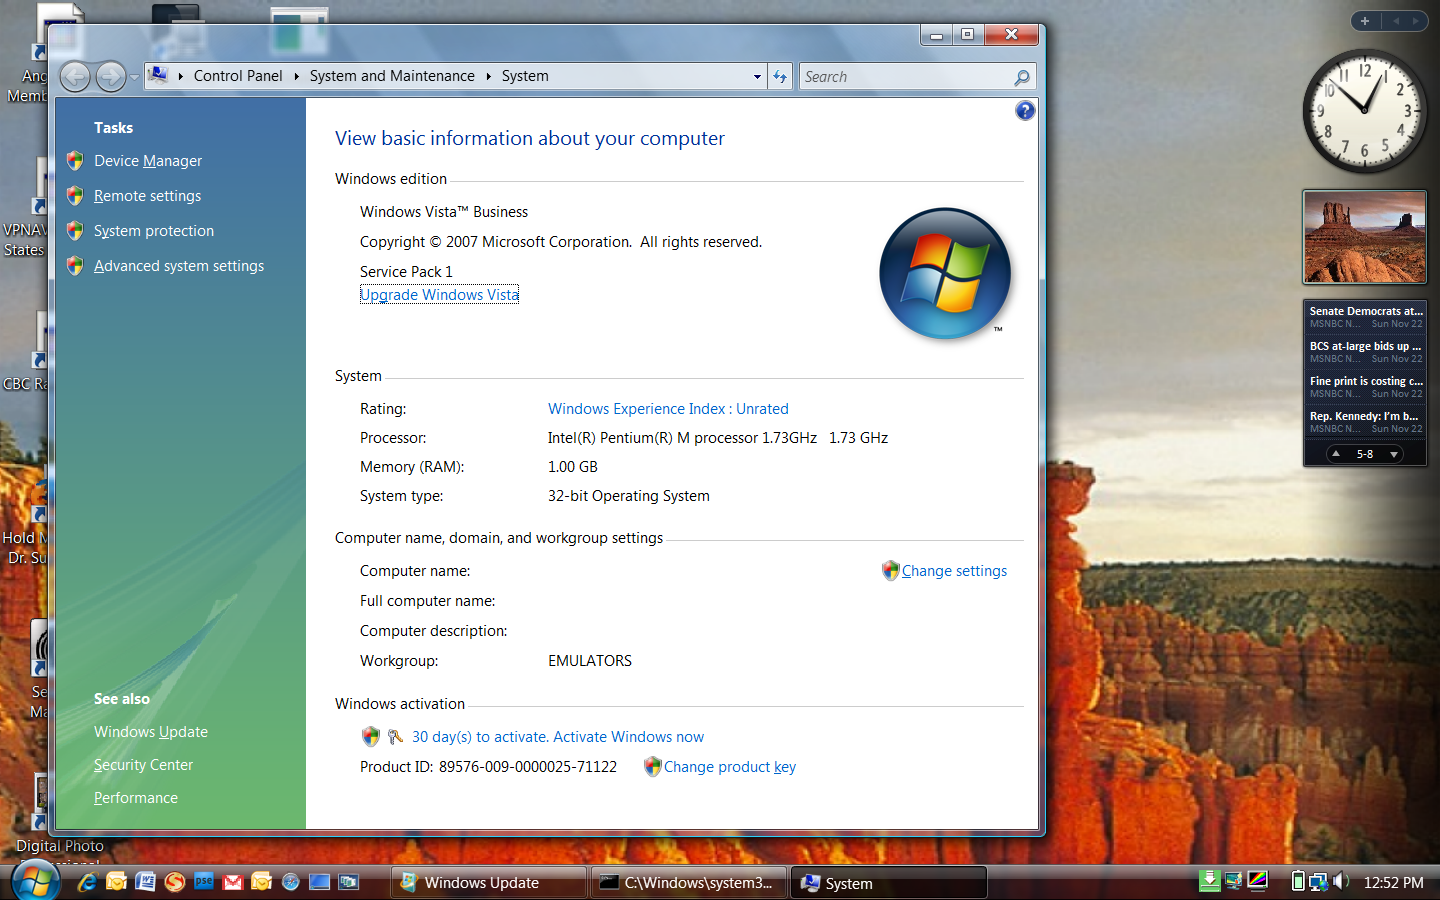The width and height of the screenshot is (1440, 900).
Task: Click Change settings for computer name
Action: (x=954, y=571)
